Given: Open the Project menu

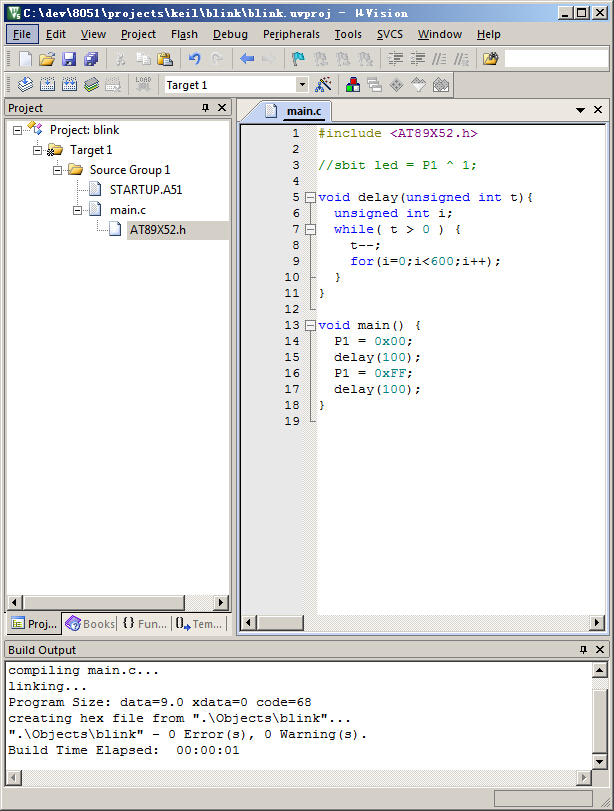Looking at the screenshot, I should tap(138, 34).
